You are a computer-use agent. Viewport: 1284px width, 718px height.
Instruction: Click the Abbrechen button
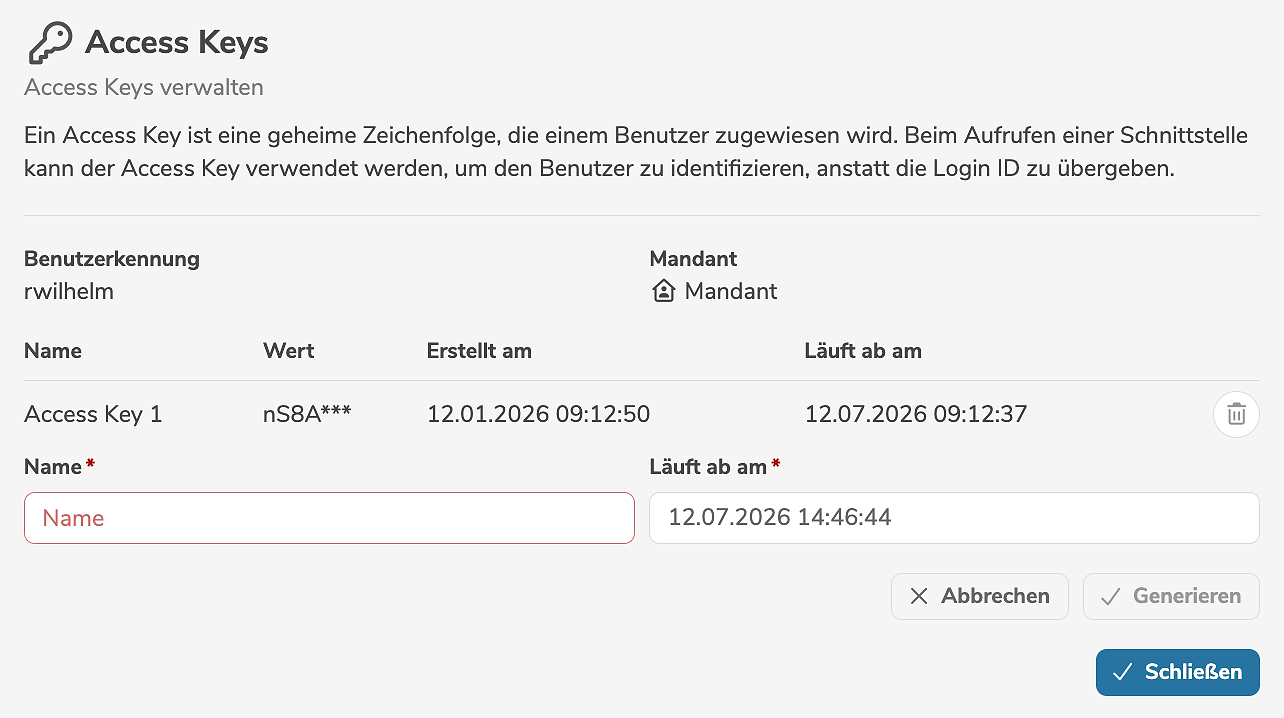pyautogui.click(x=979, y=596)
